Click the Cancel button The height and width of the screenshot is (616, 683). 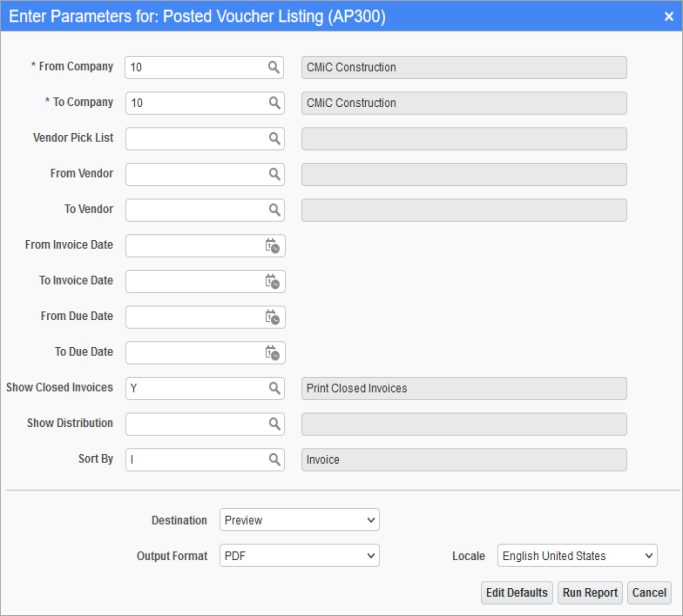[x=649, y=592]
